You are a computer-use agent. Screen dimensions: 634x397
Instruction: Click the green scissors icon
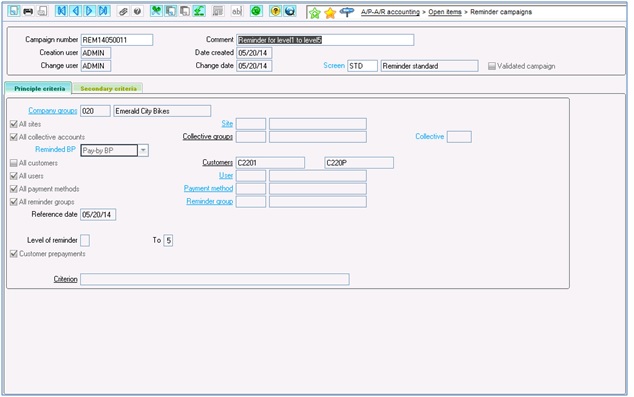pyautogui.click(x=156, y=11)
